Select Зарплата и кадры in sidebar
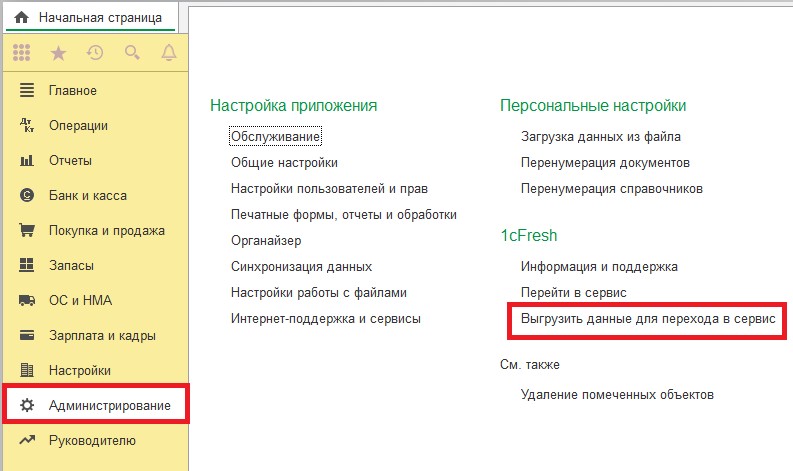 tap(102, 335)
